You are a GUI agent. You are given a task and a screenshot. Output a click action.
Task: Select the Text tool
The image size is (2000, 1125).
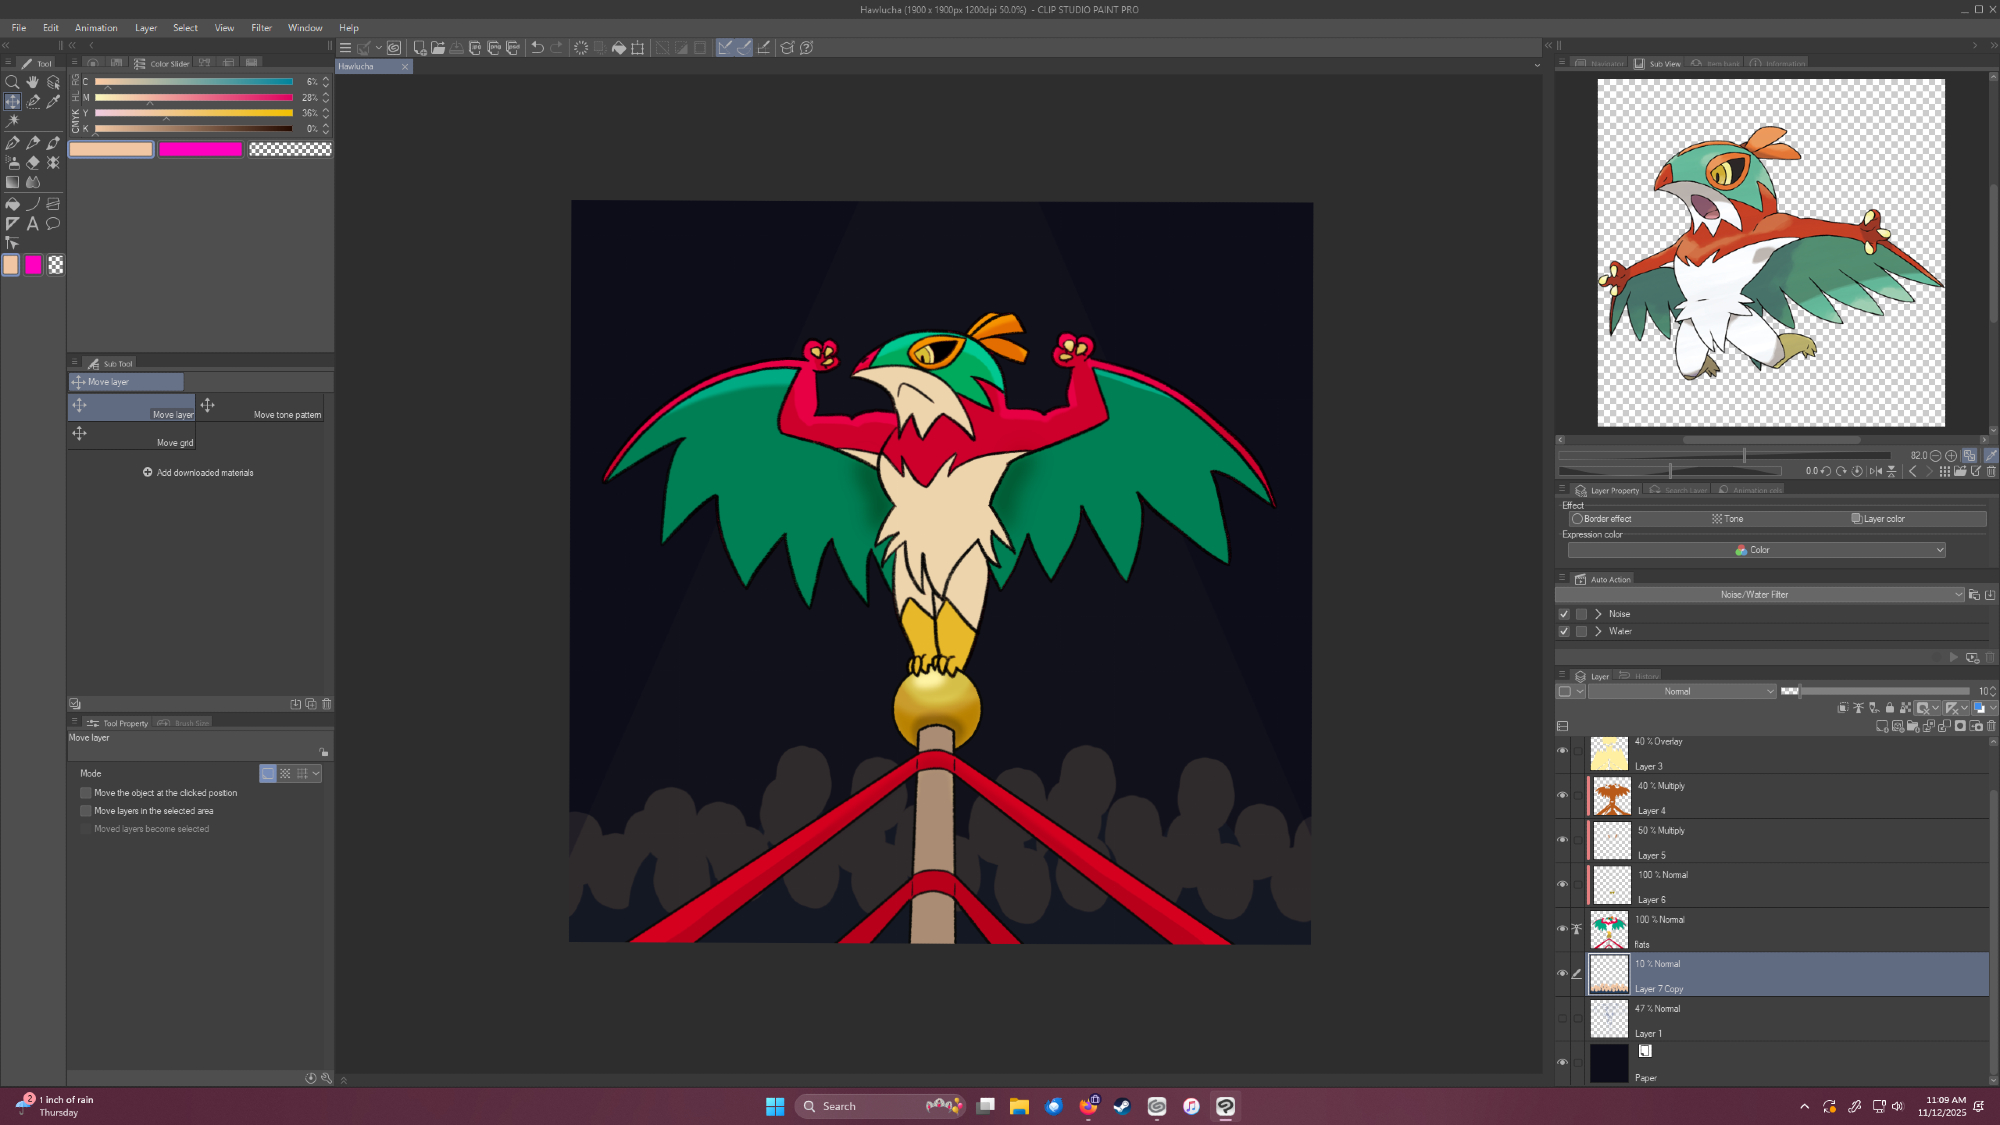click(x=33, y=224)
